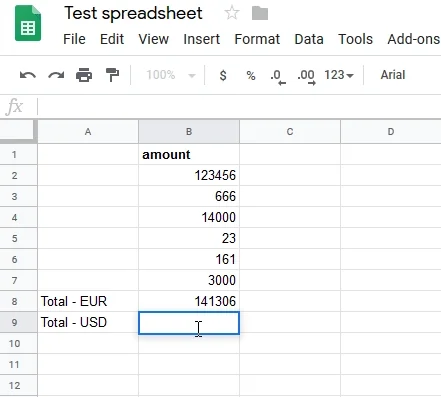Open the Data menu
The width and height of the screenshot is (441, 397).
[309, 39]
